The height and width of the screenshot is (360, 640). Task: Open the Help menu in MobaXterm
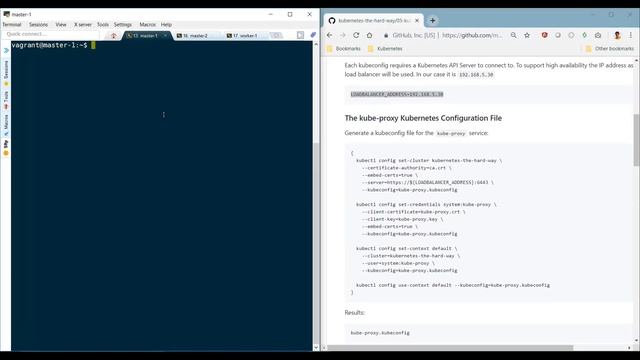tap(166, 24)
